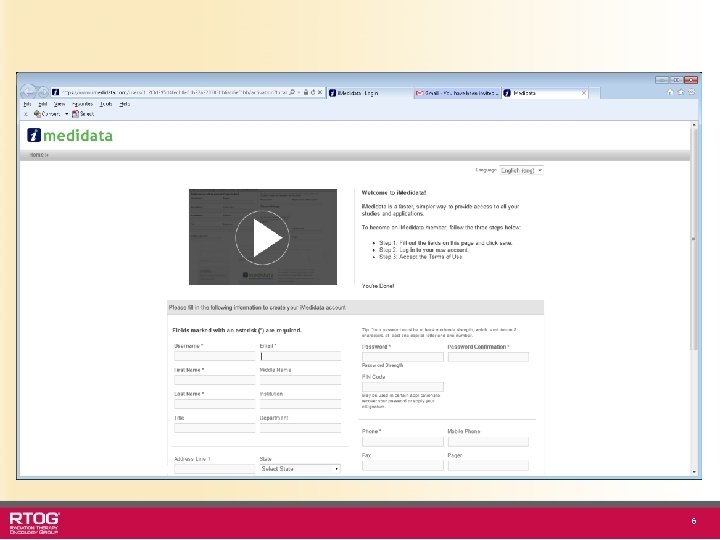The height and width of the screenshot is (540, 720).
Task: Open the Edit menu
Action: click(43, 104)
